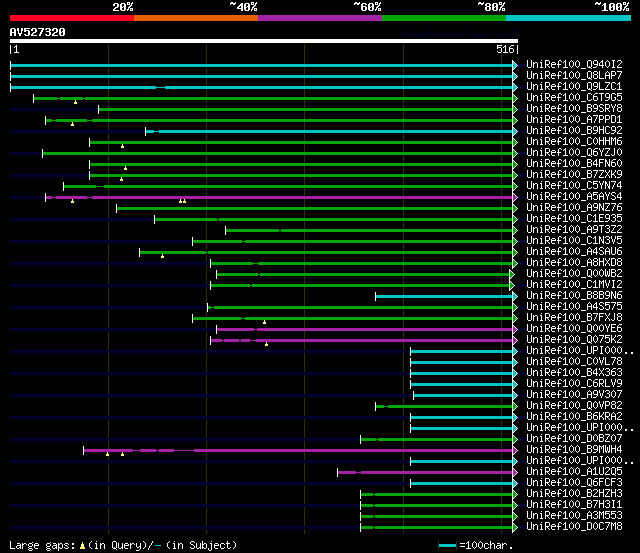
Task: Click the UniRef100_B8B9N6 label
Action: pos(574,296)
